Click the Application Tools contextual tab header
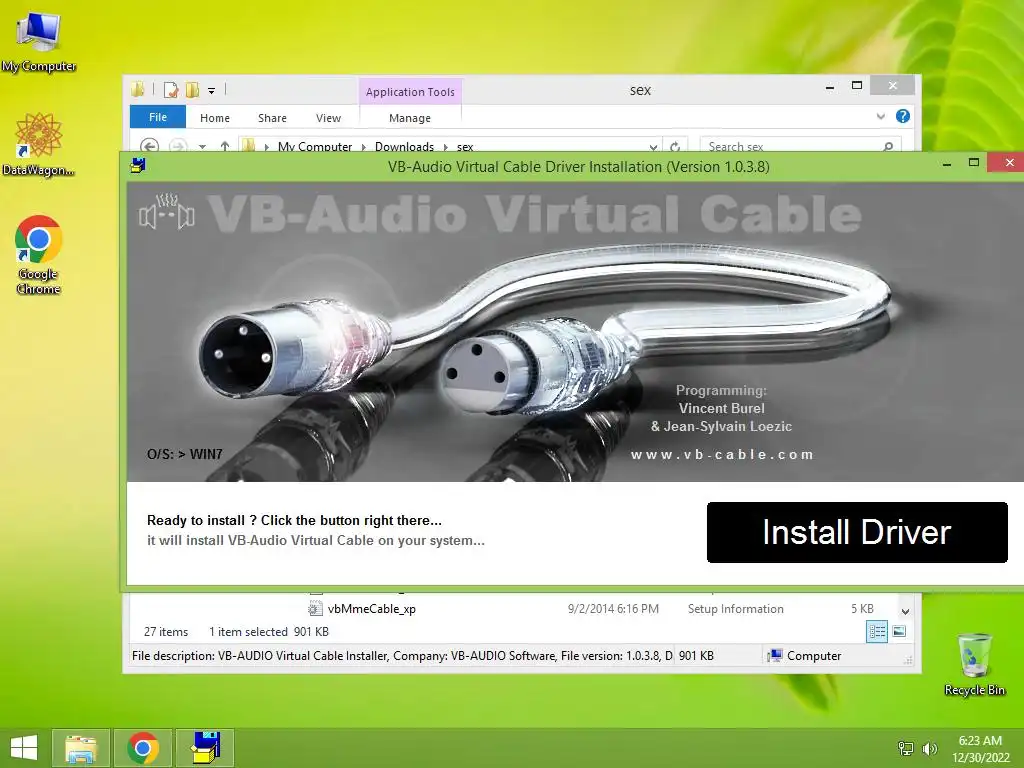The width and height of the screenshot is (1024, 768). tap(410, 92)
